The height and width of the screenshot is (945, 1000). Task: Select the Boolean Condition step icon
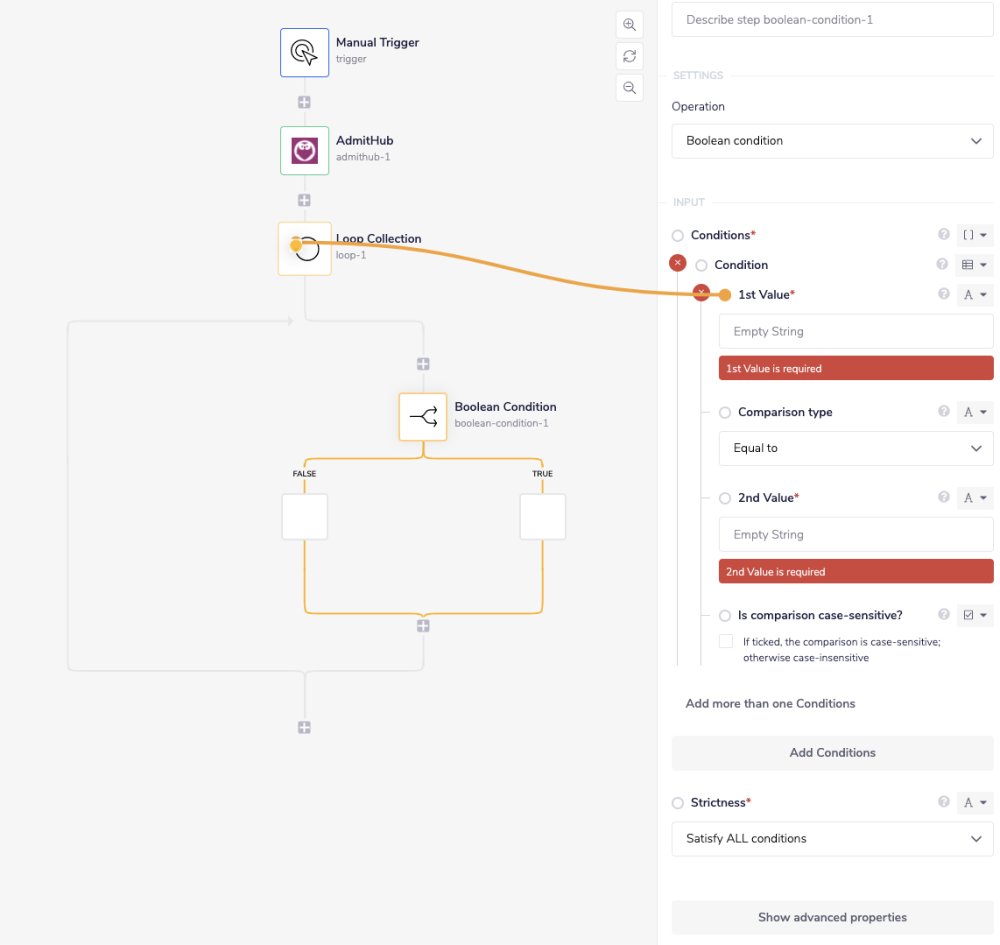coord(423,416)
